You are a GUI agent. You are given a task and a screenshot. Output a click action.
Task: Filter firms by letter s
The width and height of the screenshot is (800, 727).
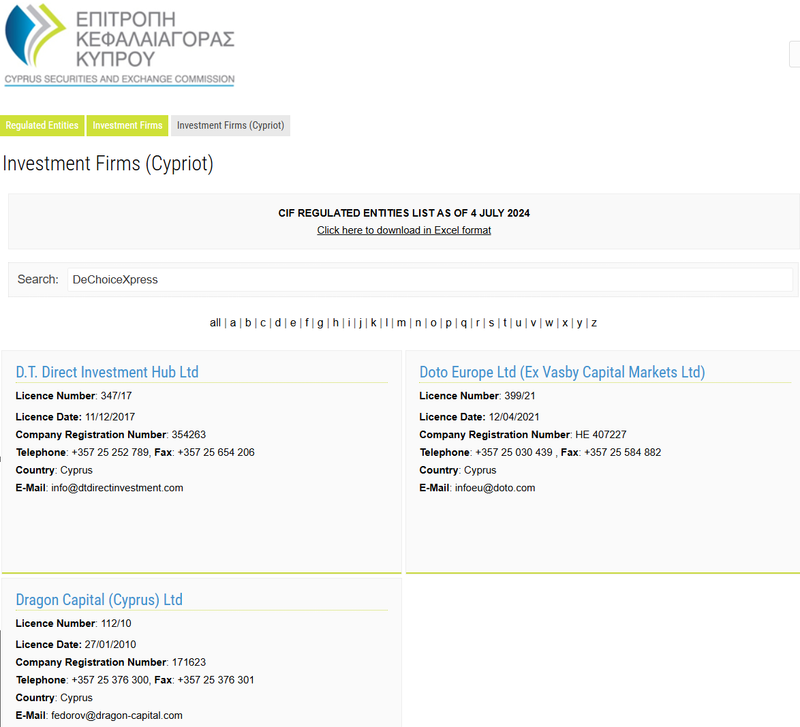[491, 323]
